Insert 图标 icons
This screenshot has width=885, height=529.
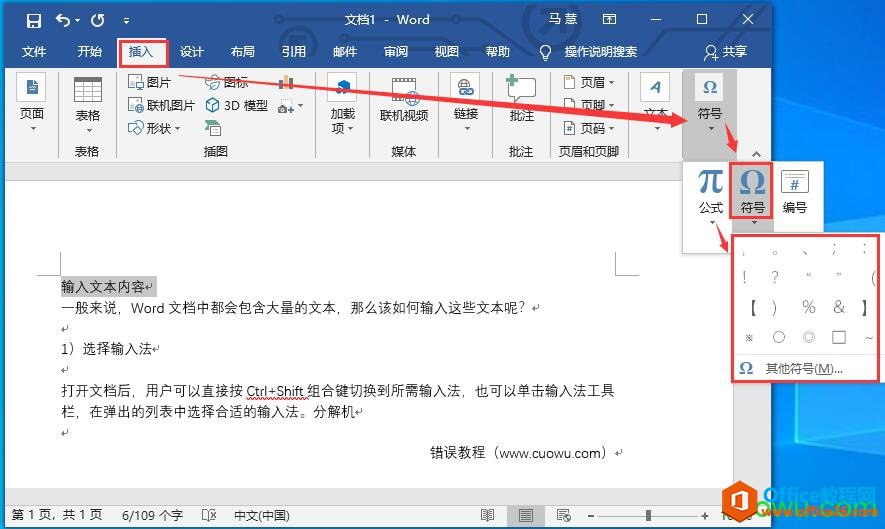[x=226, y=82]
